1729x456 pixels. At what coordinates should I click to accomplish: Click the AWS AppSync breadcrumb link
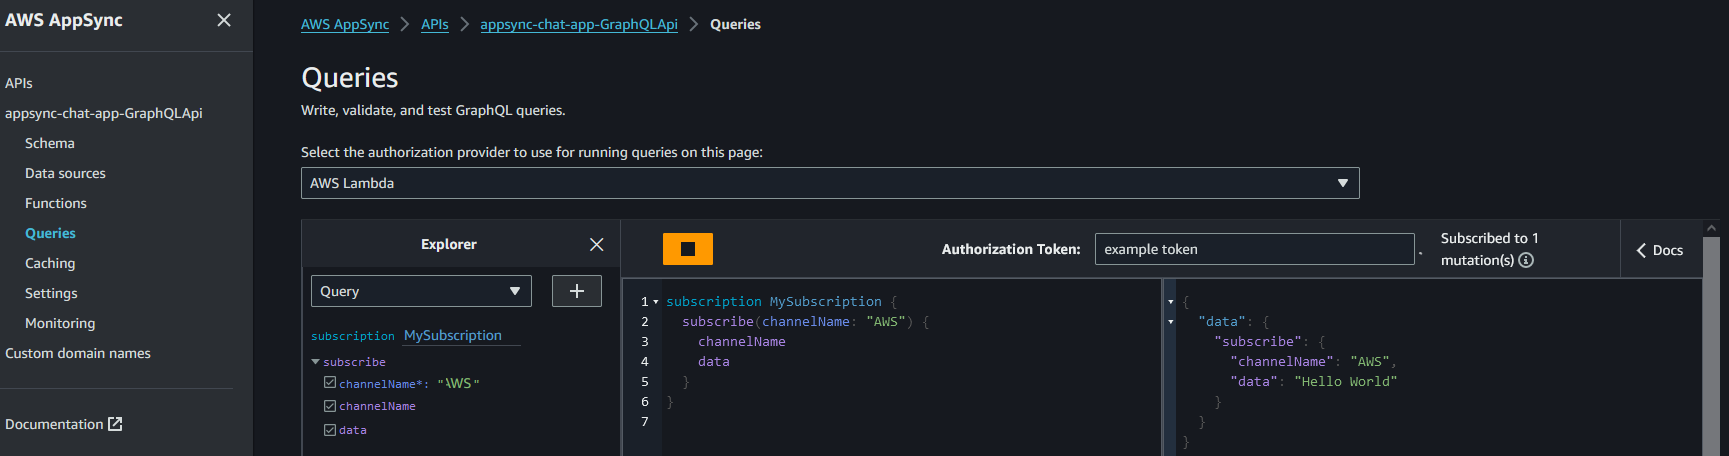345,24
